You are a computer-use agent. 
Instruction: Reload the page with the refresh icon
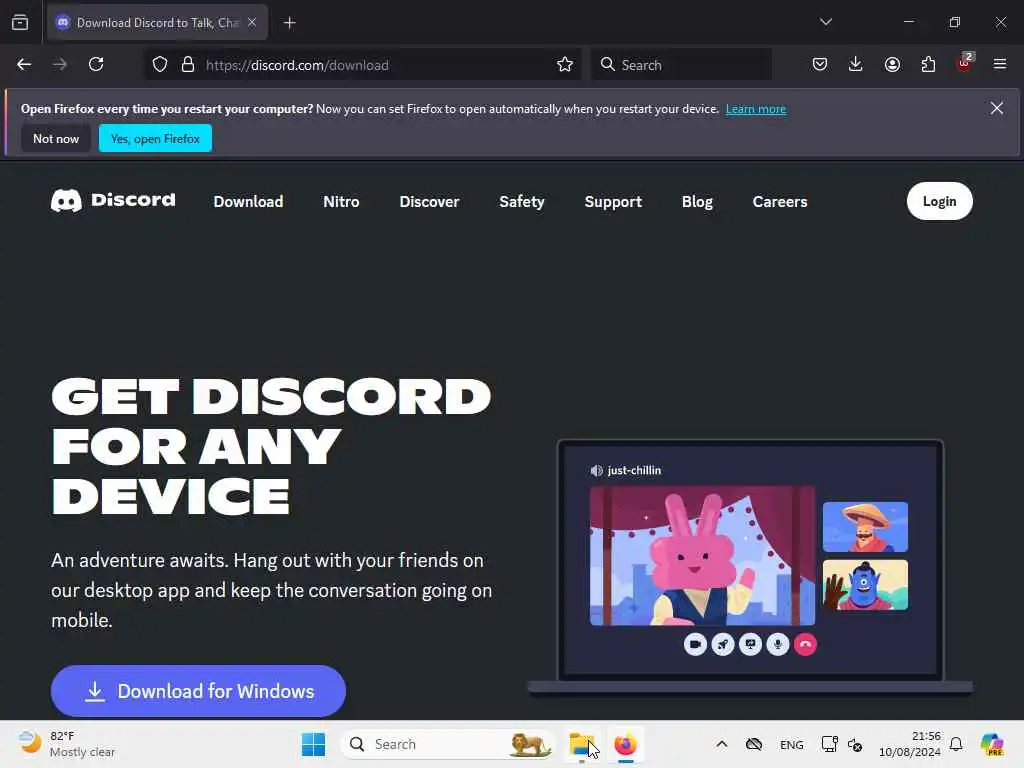[x=96, y=65]
